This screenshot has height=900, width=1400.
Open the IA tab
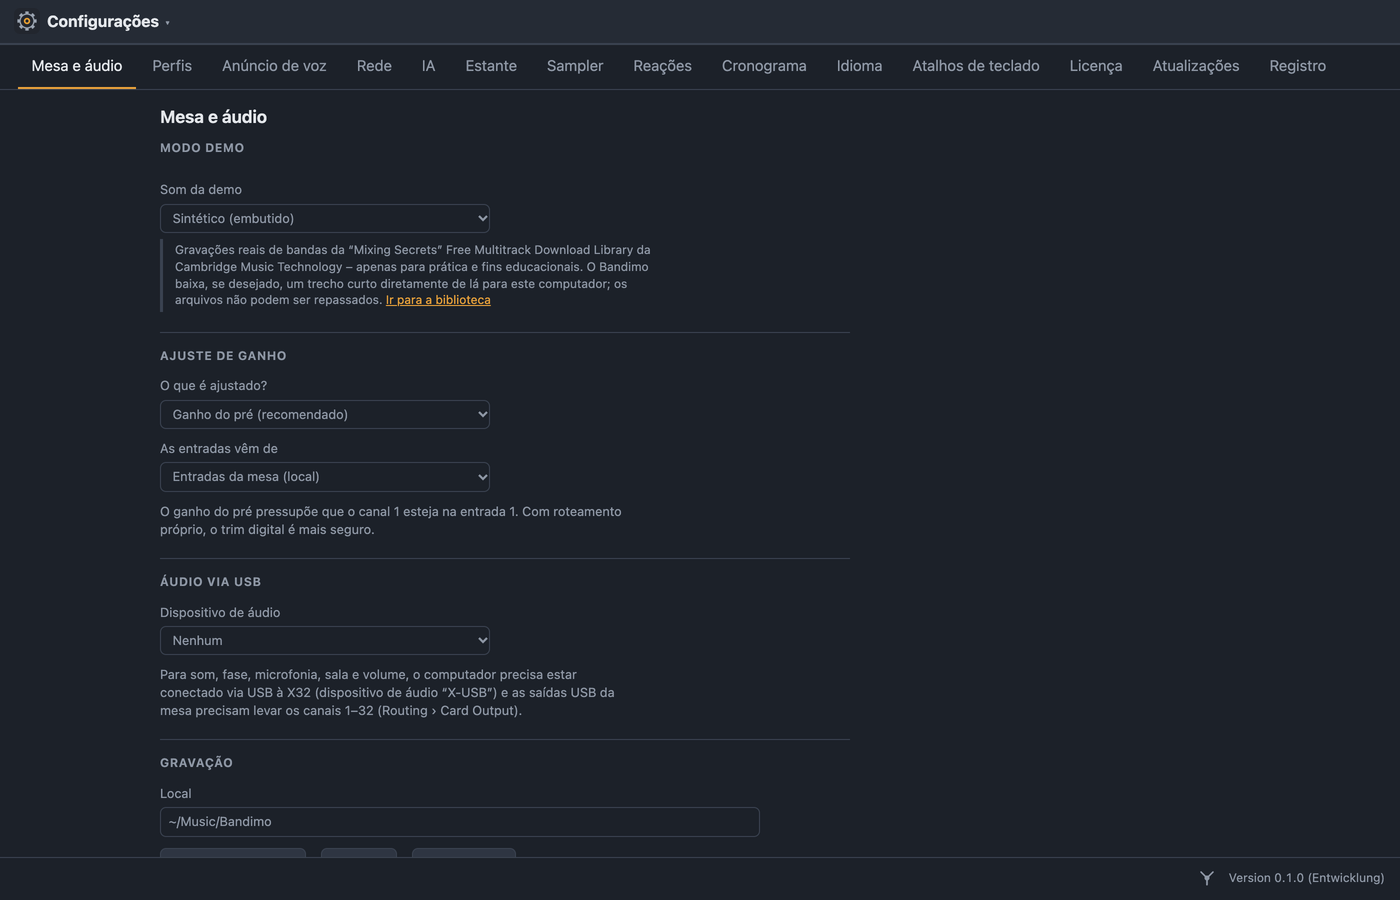tap(428, 66)
